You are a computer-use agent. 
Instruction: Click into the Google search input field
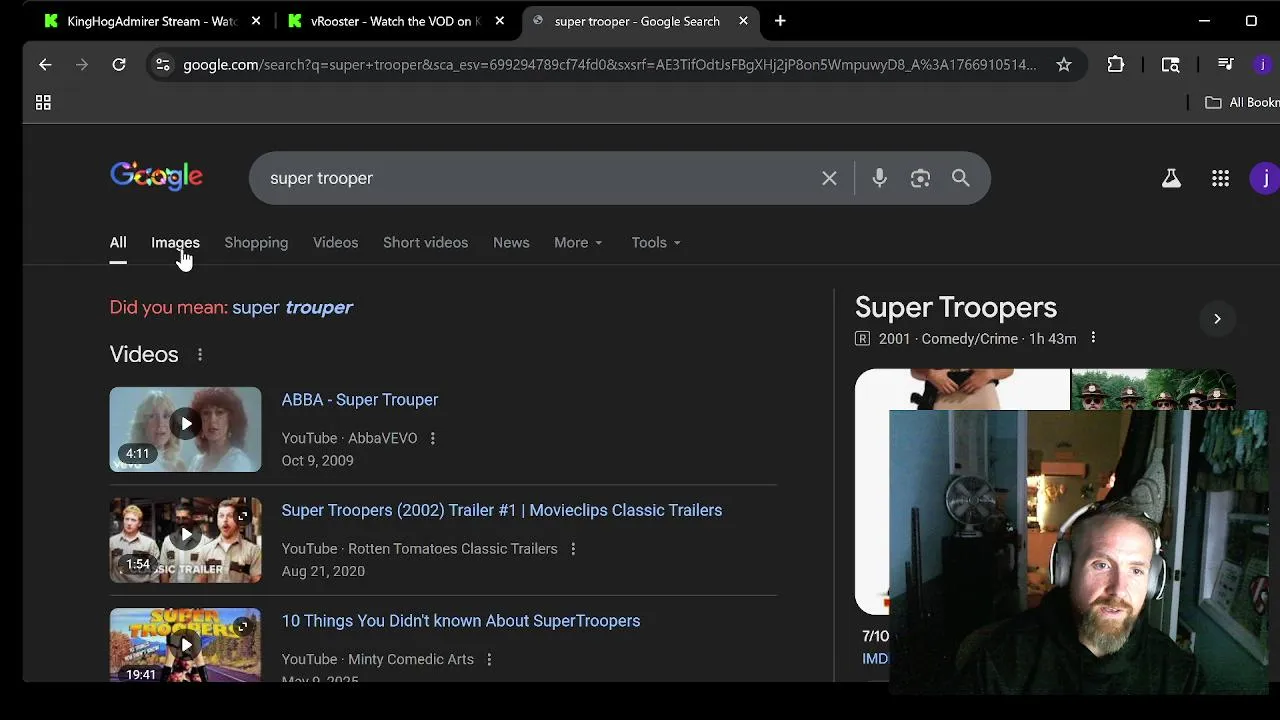pos(540,178)
